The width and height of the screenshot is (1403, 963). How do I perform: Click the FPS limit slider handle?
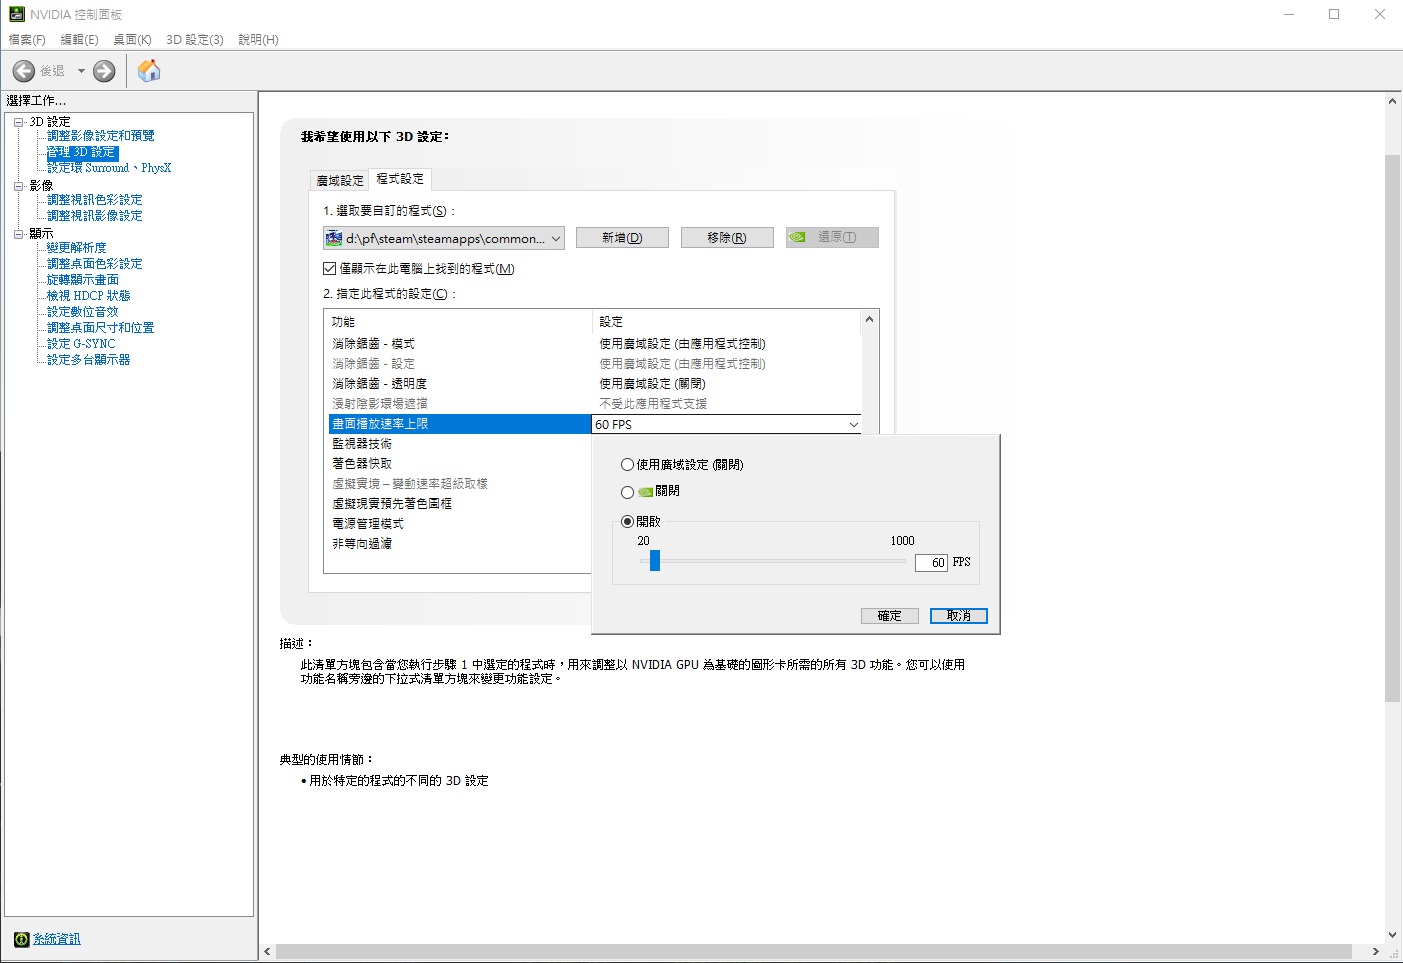(655, 561)
